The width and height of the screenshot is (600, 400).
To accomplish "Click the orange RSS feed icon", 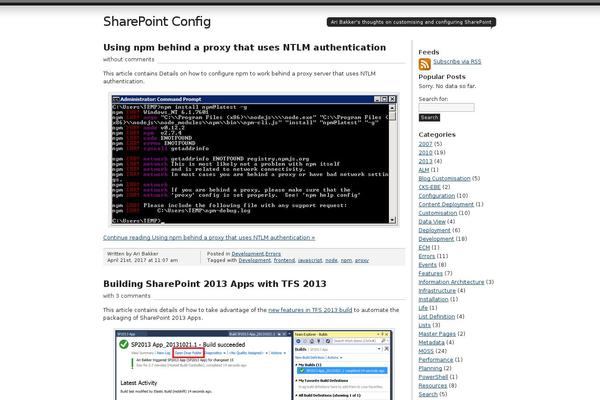I will (x=424, y=64).
